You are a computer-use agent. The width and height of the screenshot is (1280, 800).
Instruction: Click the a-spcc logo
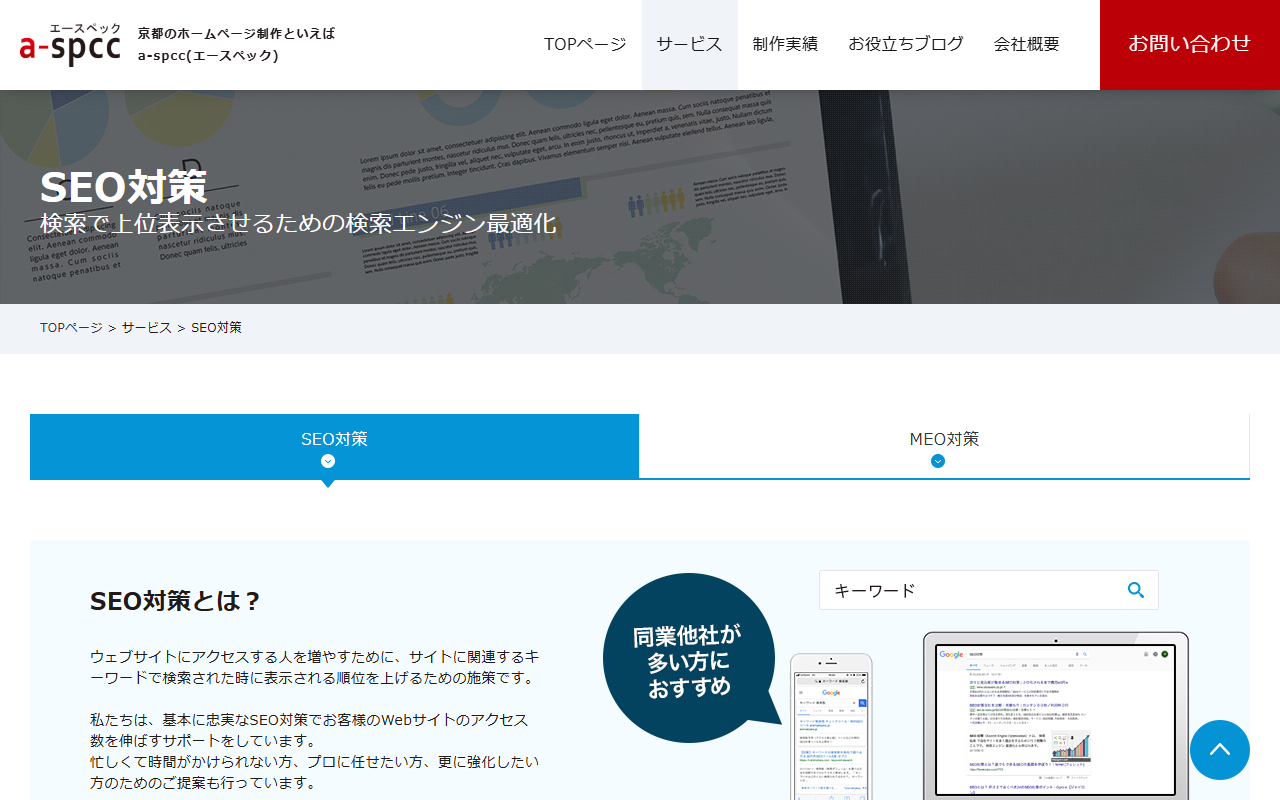tap(70, 45)
